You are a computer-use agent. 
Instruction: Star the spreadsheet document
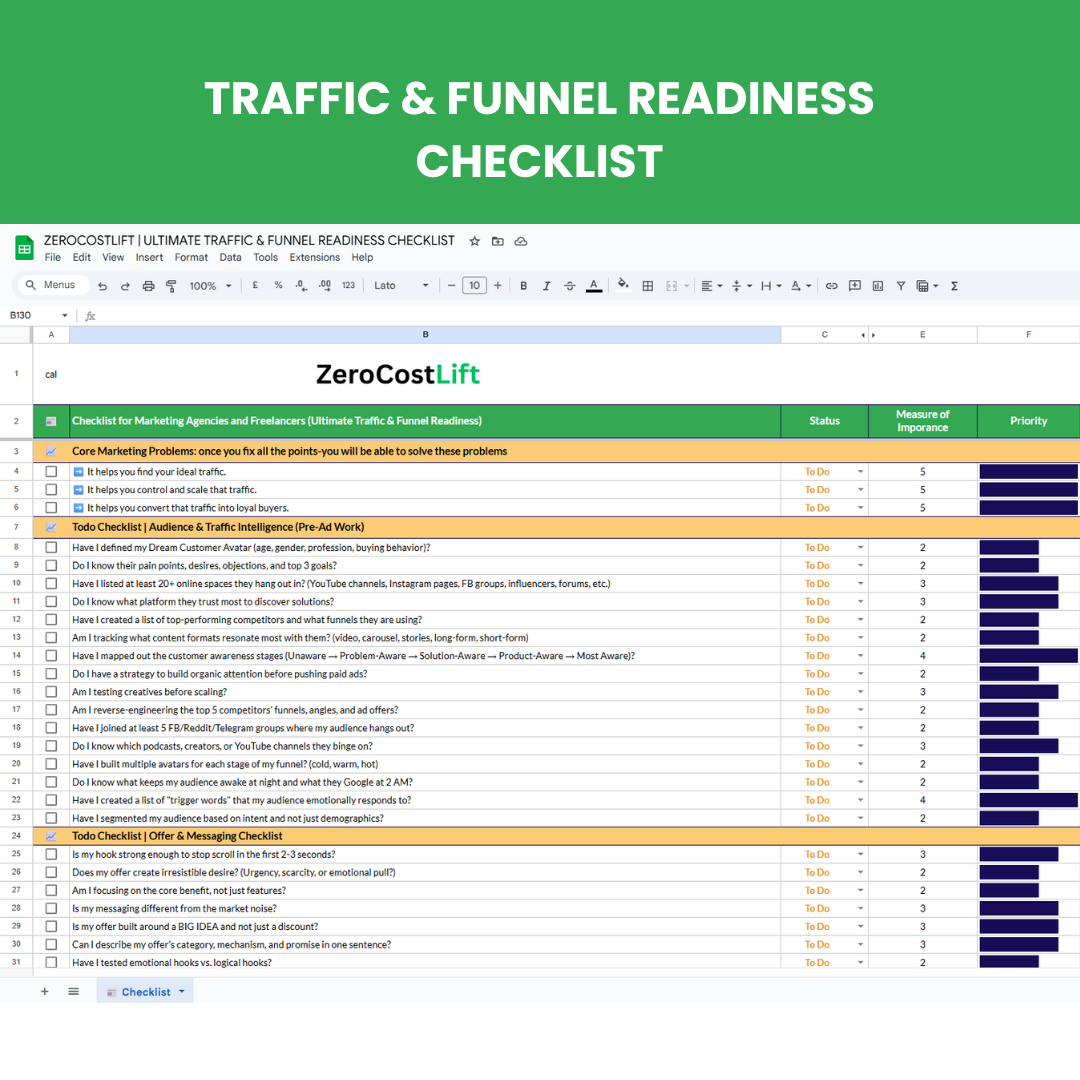(x=475, y=241)
